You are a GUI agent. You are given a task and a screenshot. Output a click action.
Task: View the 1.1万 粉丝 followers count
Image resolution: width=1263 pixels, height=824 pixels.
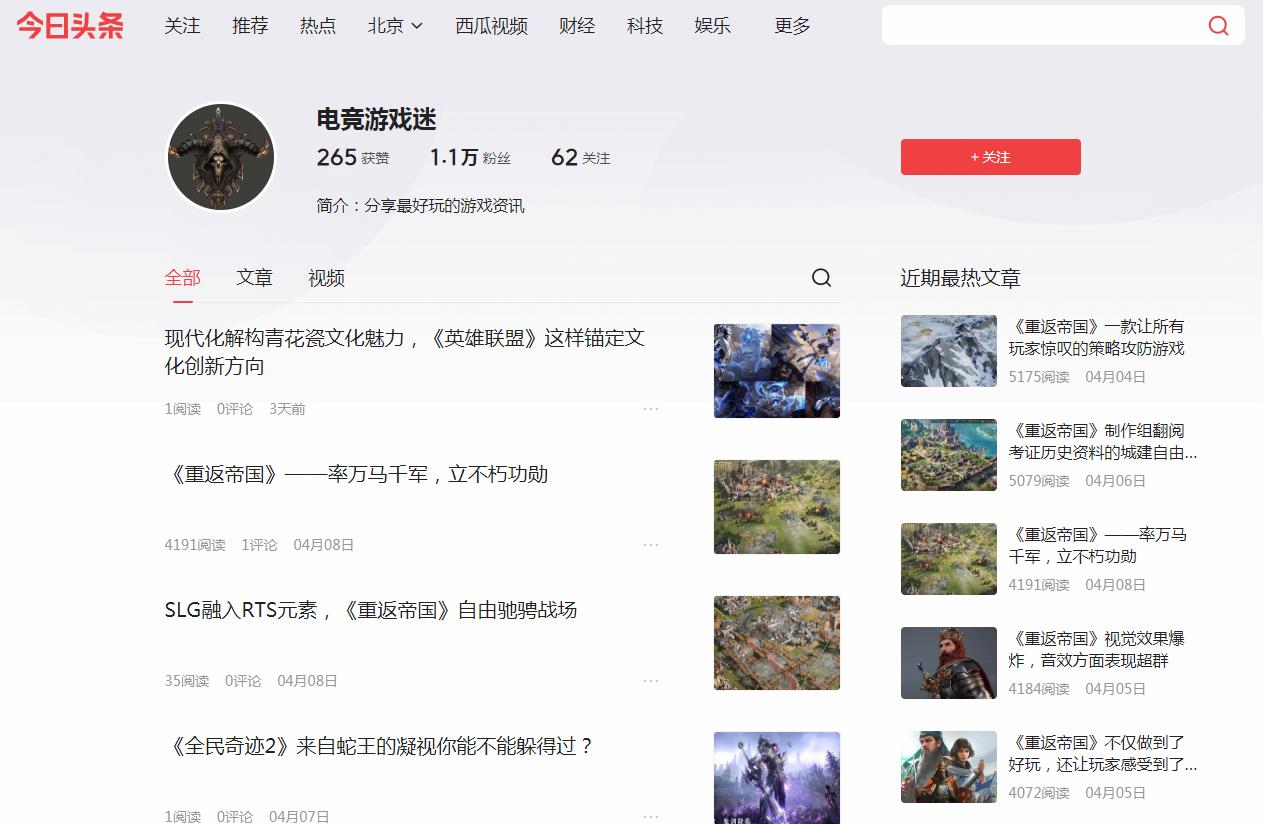pyautogui.click(x=470, y=157)
